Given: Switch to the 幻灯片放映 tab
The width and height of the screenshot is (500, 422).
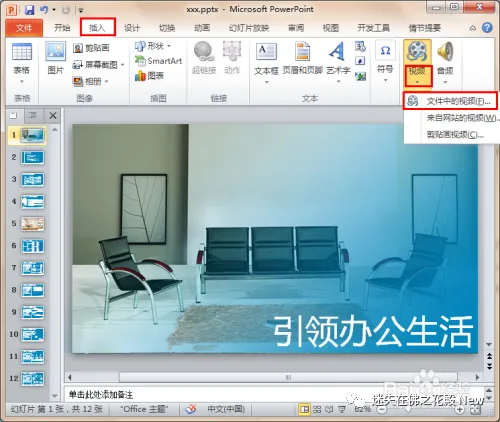Looking at the screenshot, I should coord(249,28).
